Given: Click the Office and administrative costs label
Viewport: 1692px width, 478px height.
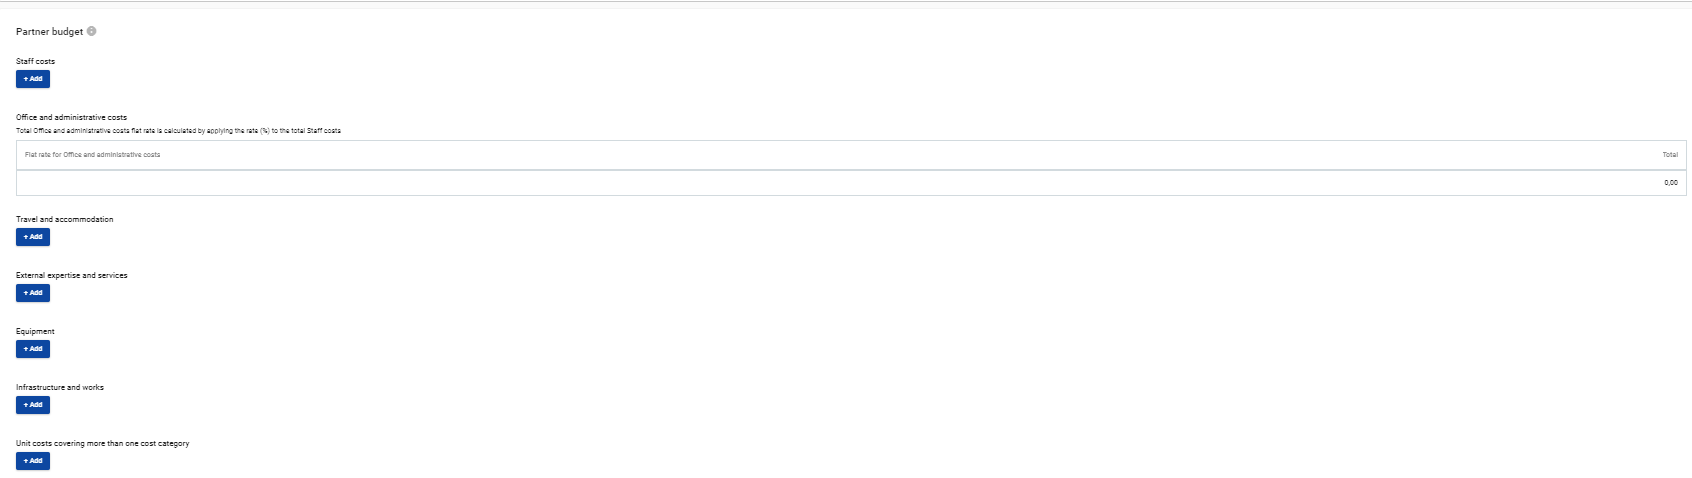Looking at the screenshot, I should pos(71,118).
